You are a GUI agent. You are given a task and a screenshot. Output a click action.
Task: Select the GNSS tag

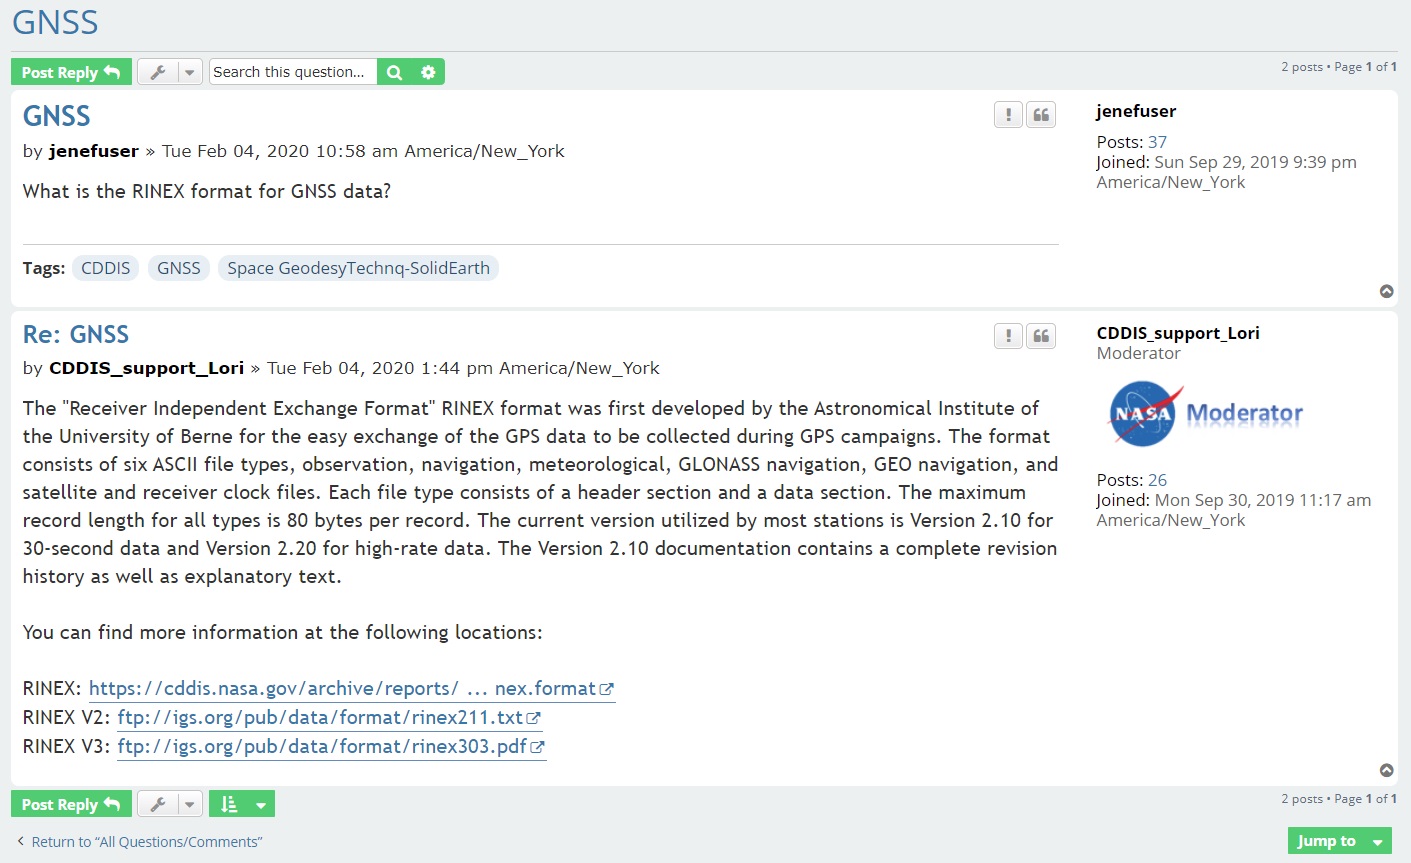tap(179, 268)
